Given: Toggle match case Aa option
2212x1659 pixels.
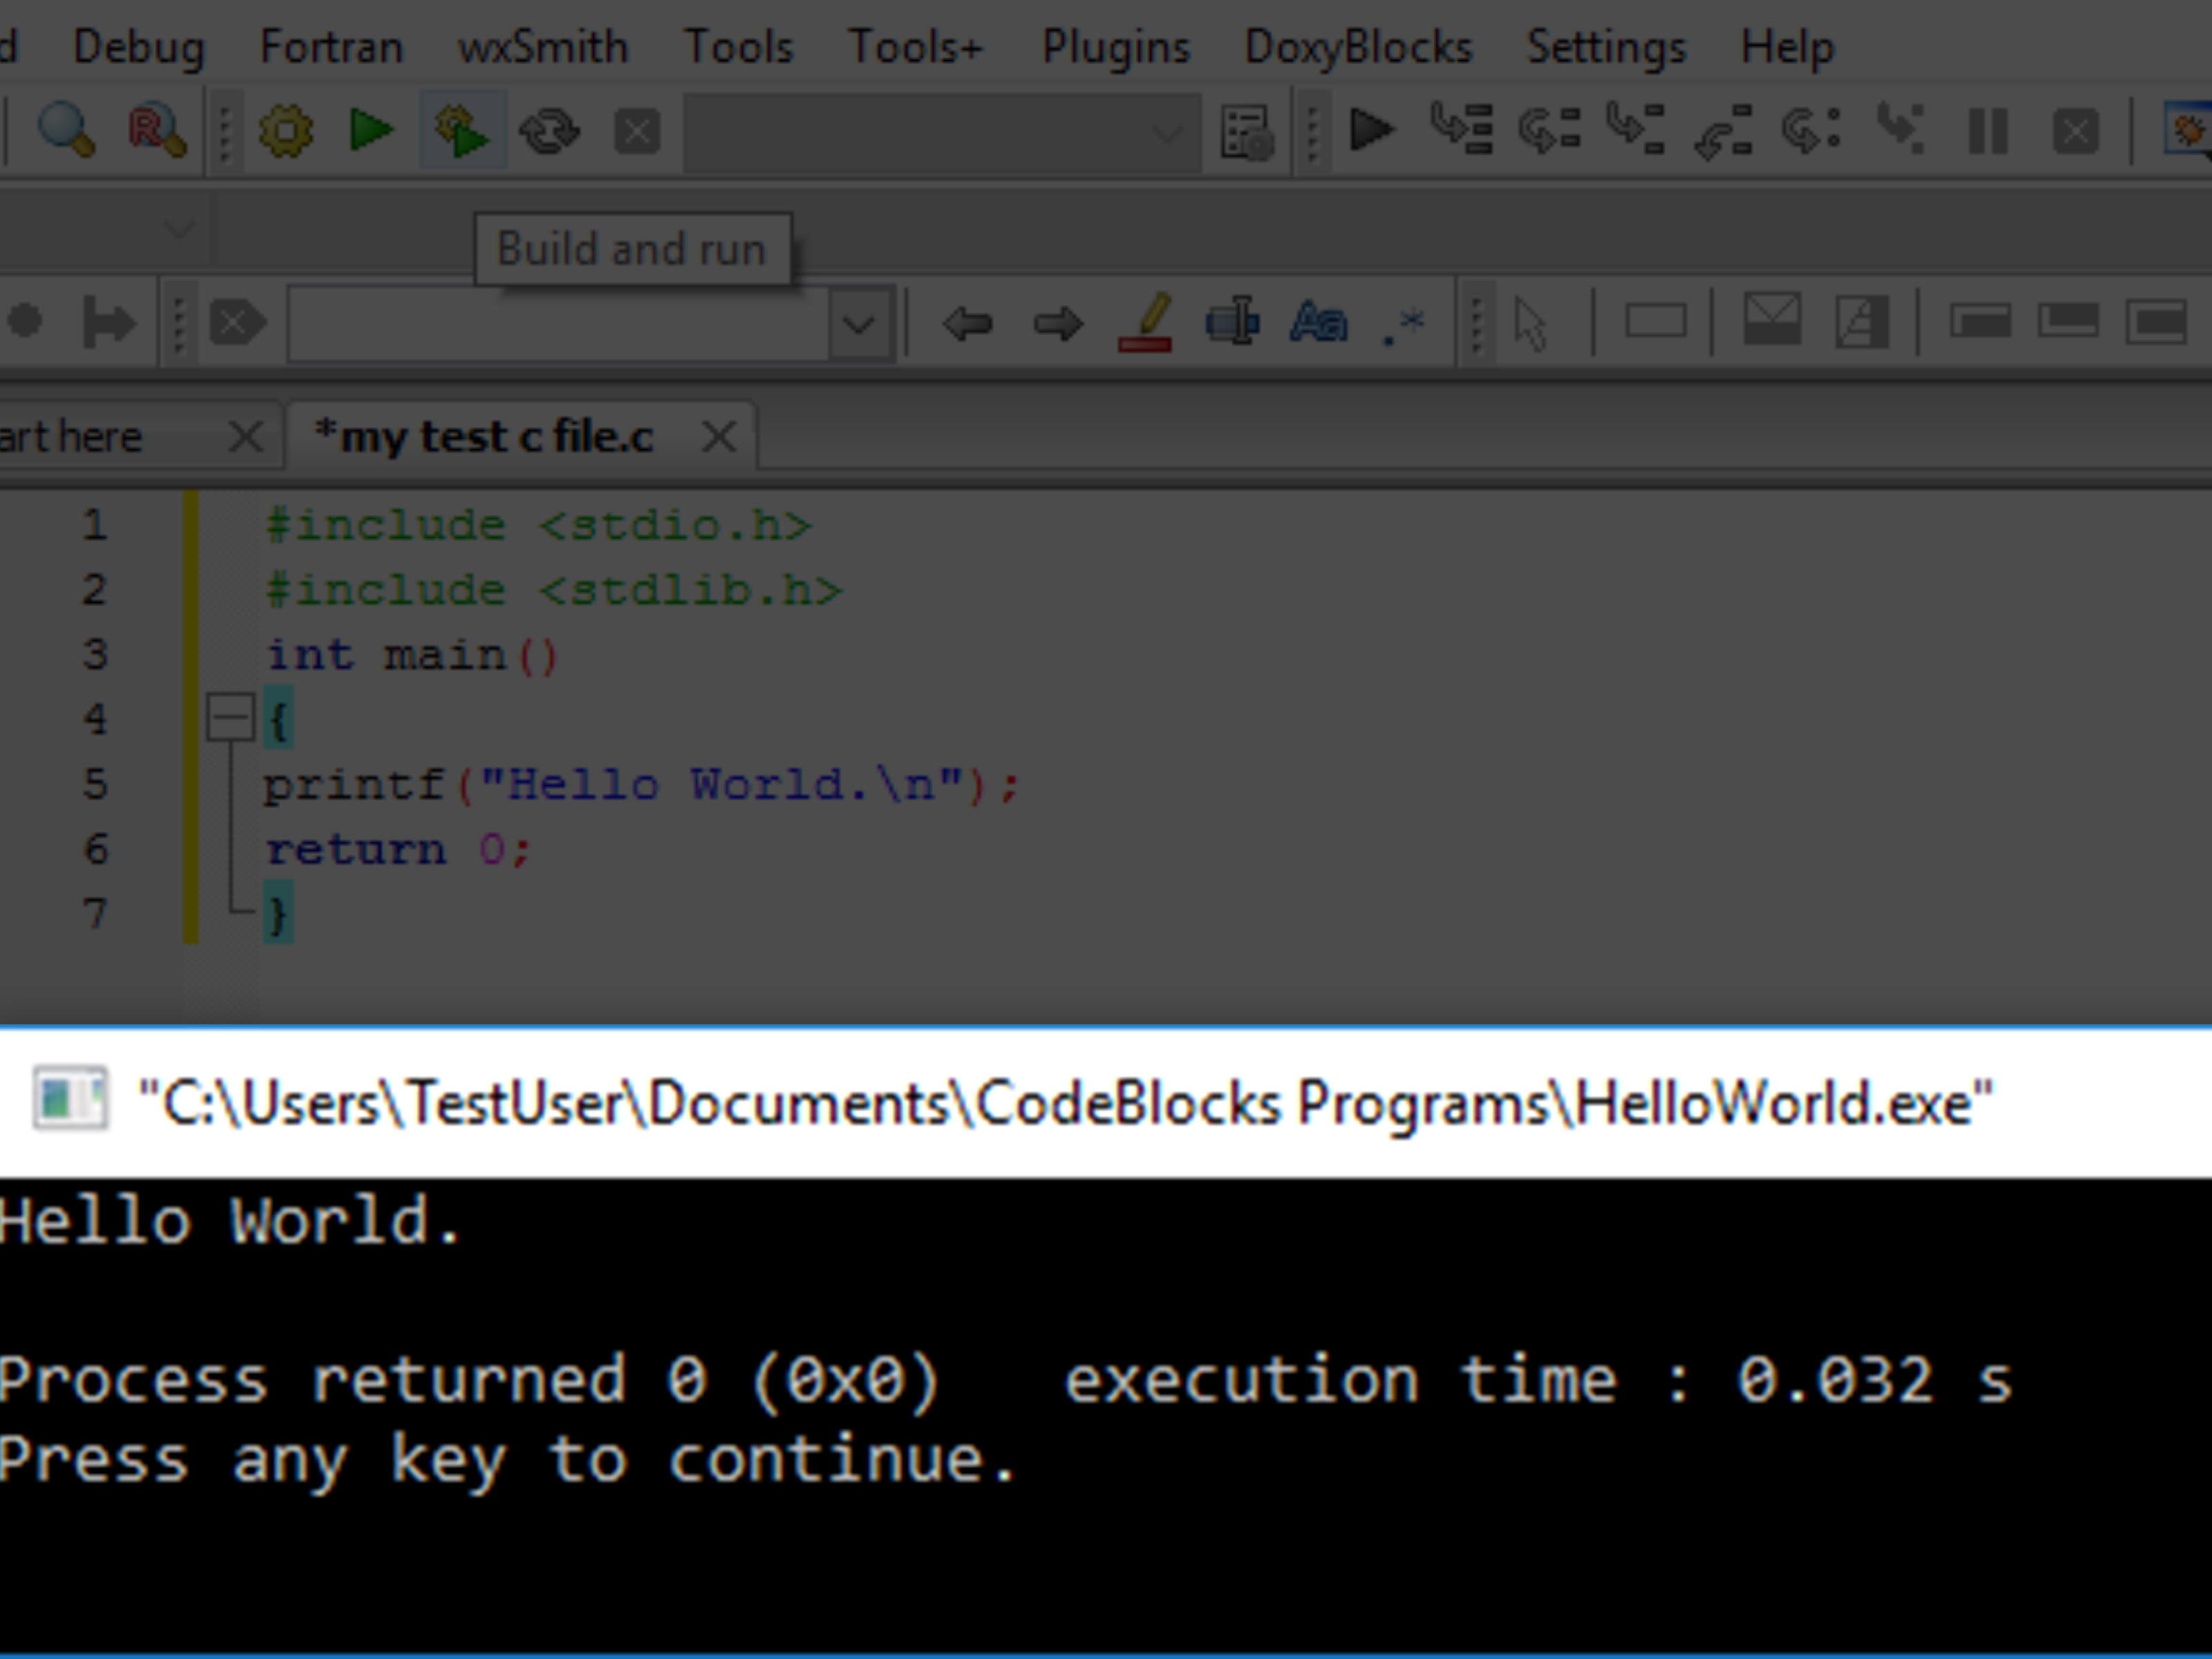Looking at the screenshot, I should tap(1319, 322).
